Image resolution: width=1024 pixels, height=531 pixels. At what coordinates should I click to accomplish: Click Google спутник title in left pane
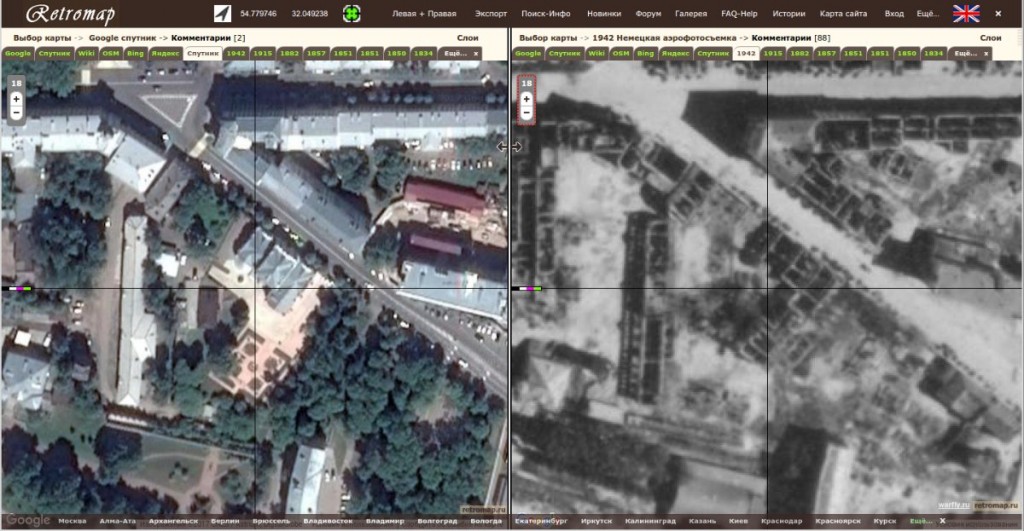(122, 38)
